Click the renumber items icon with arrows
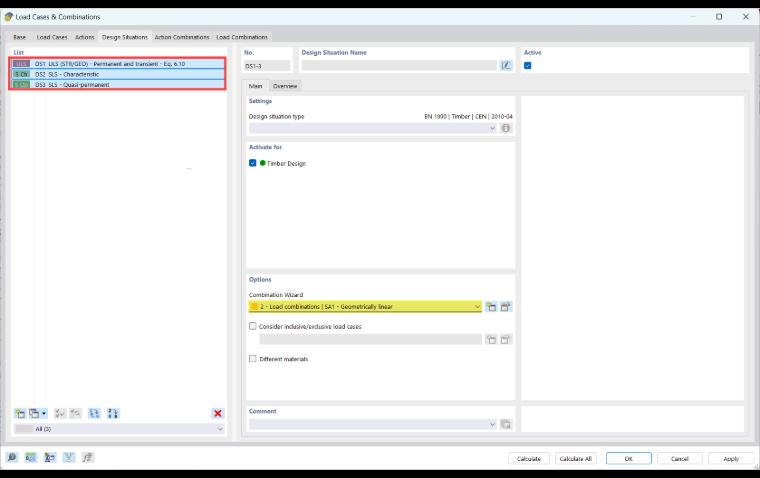 point(94,414)
